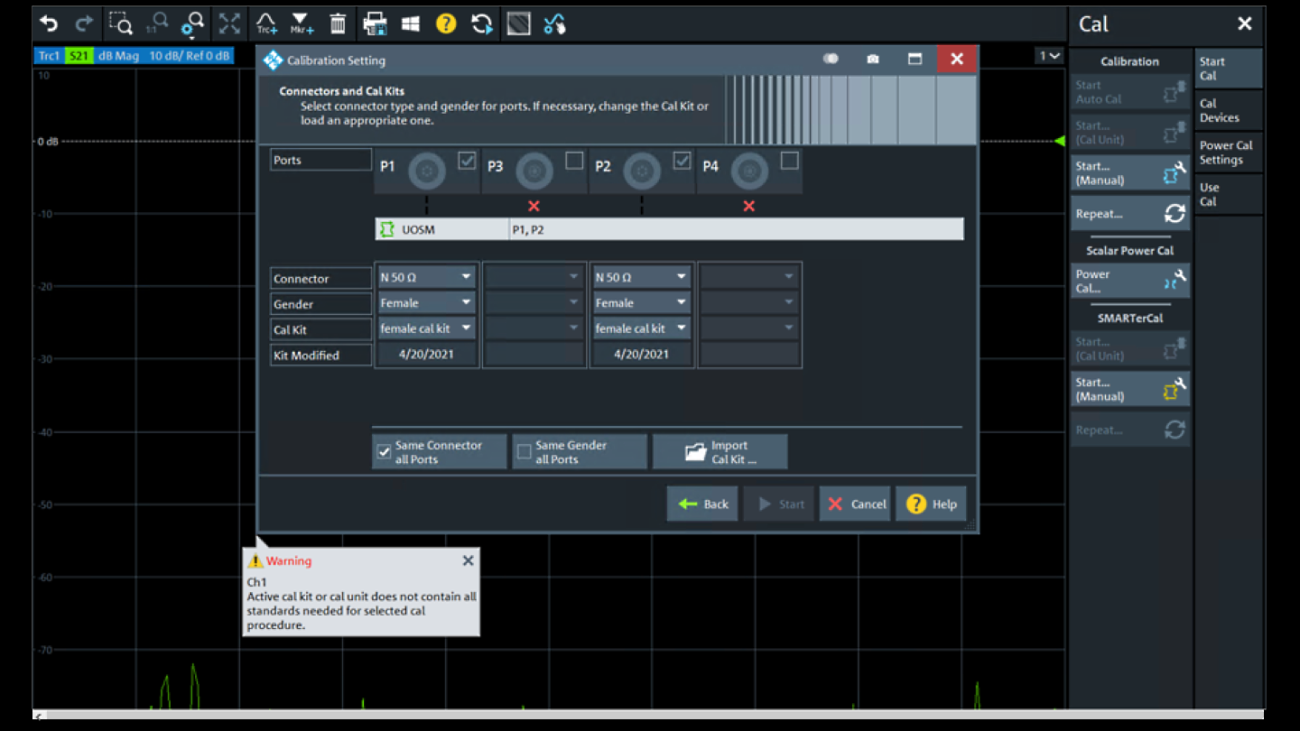Enable Same Gender all Ports
1300x731 pixels.
tap(523, 451)
